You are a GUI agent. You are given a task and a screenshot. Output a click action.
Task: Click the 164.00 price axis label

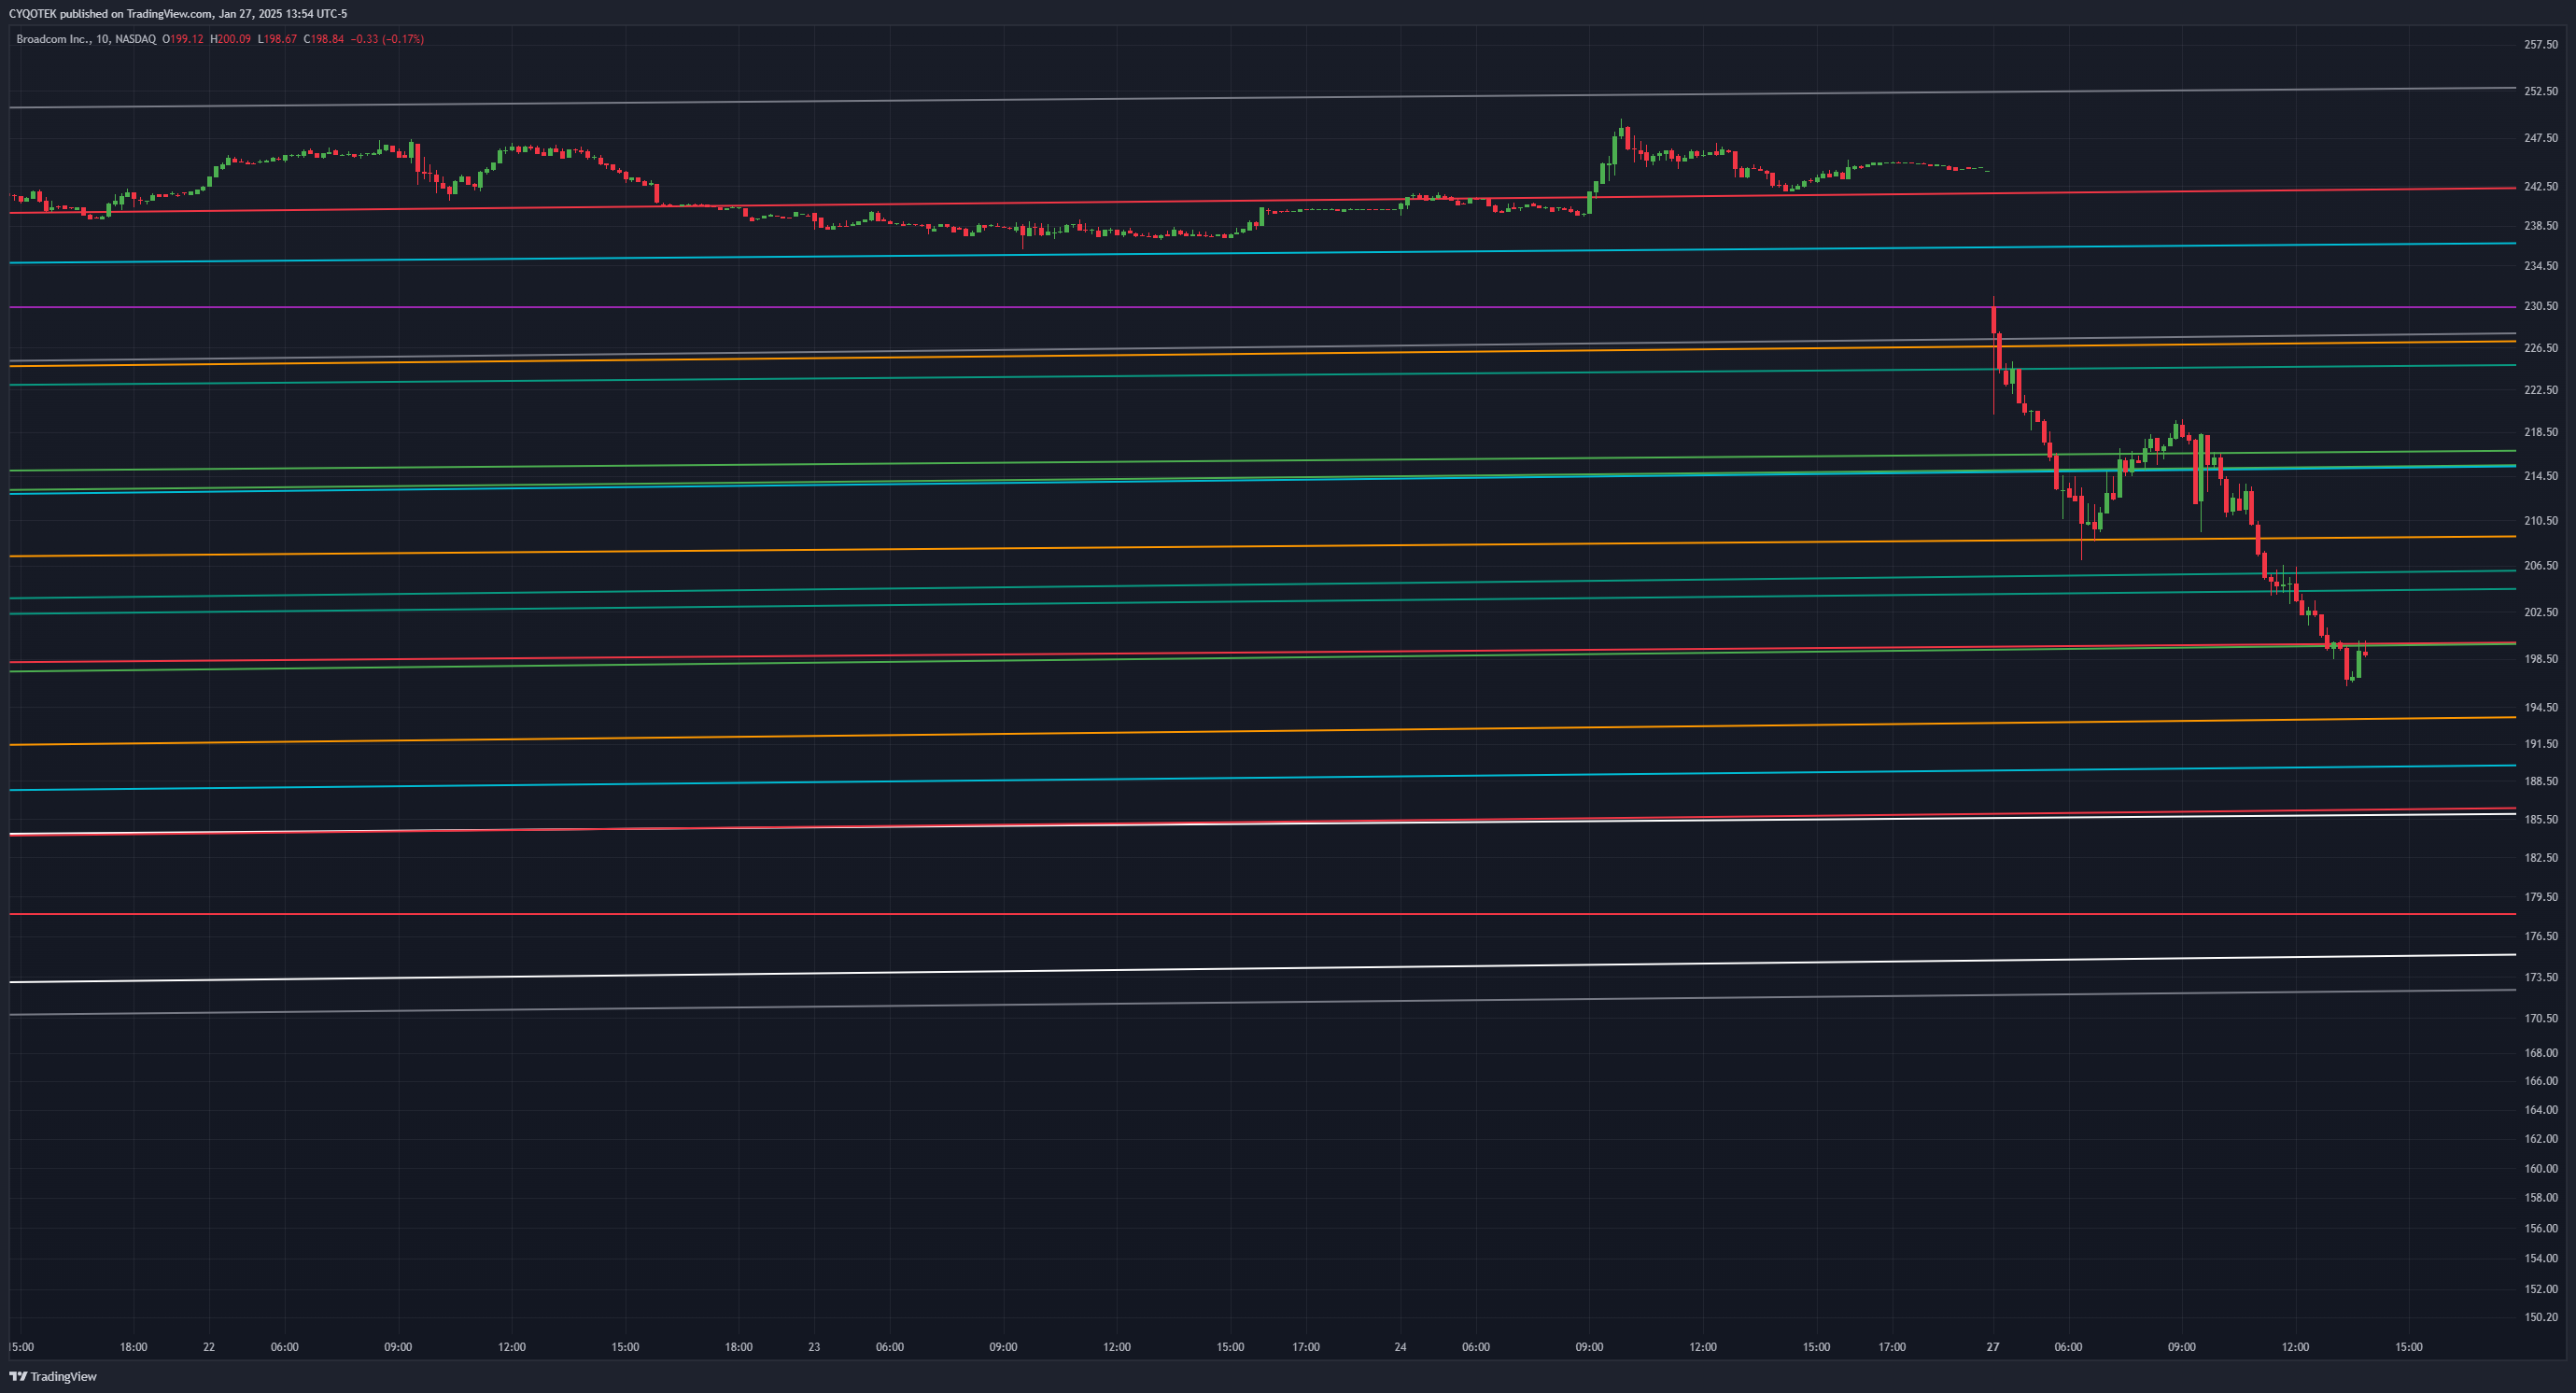point(2541,1110)
